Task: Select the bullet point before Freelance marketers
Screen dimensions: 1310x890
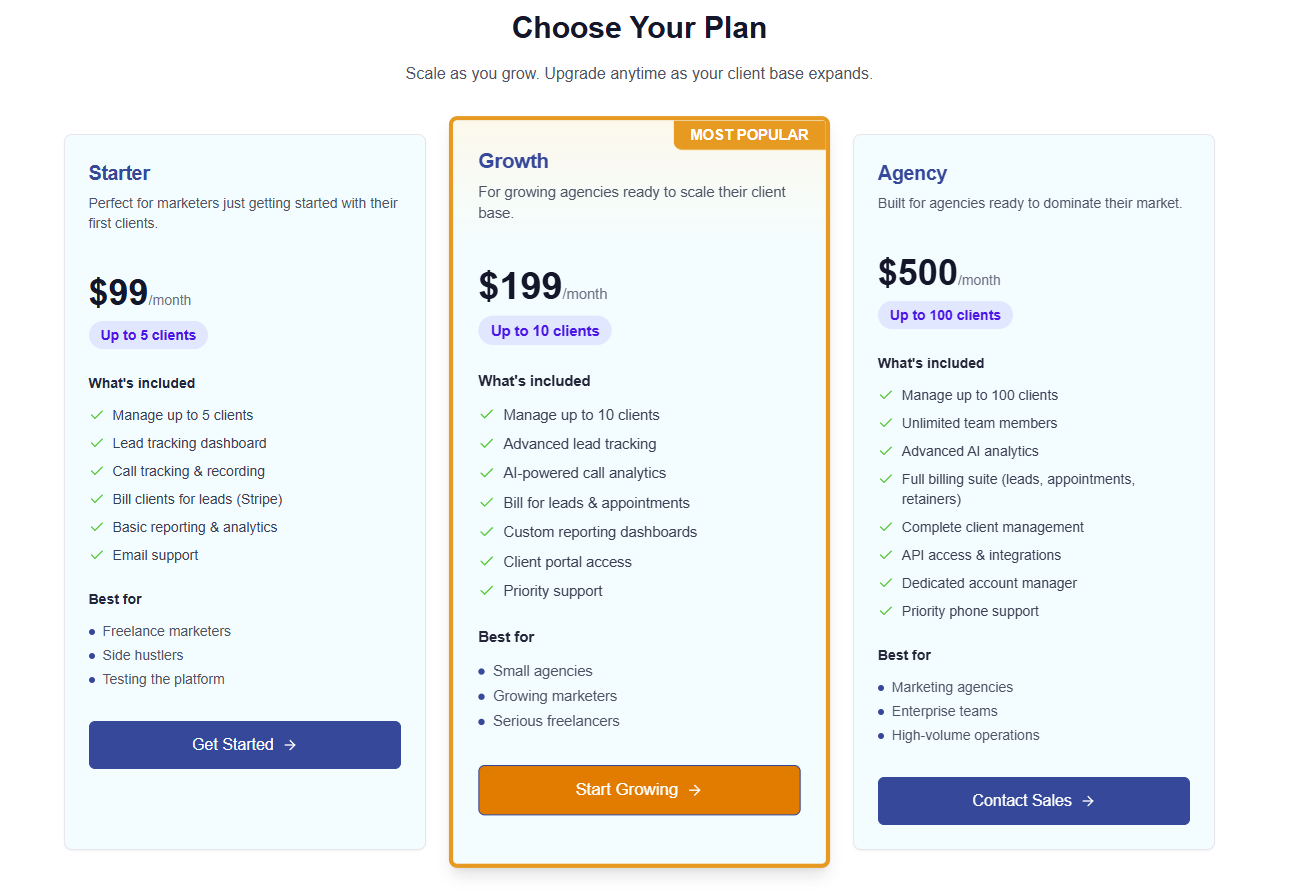Action: pyautogui.click(x=91, y=631)
